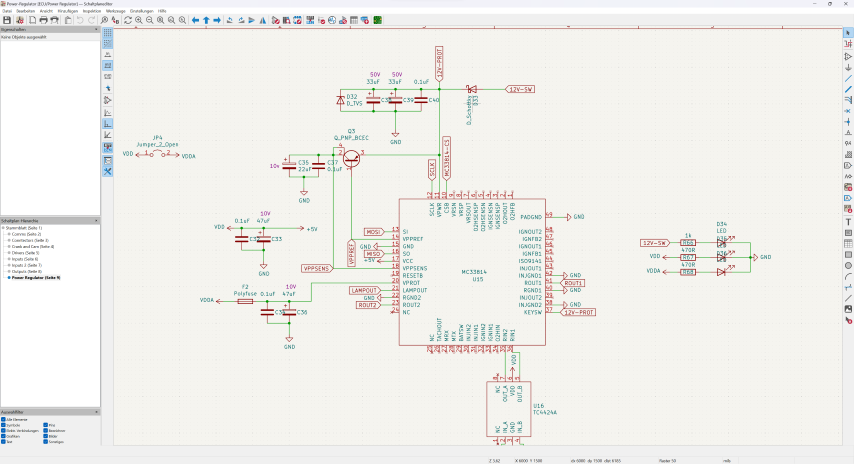Toggle the Symbole selection filter checkbox
Viewport: 854px width, 464px height.
click(3, 425)
